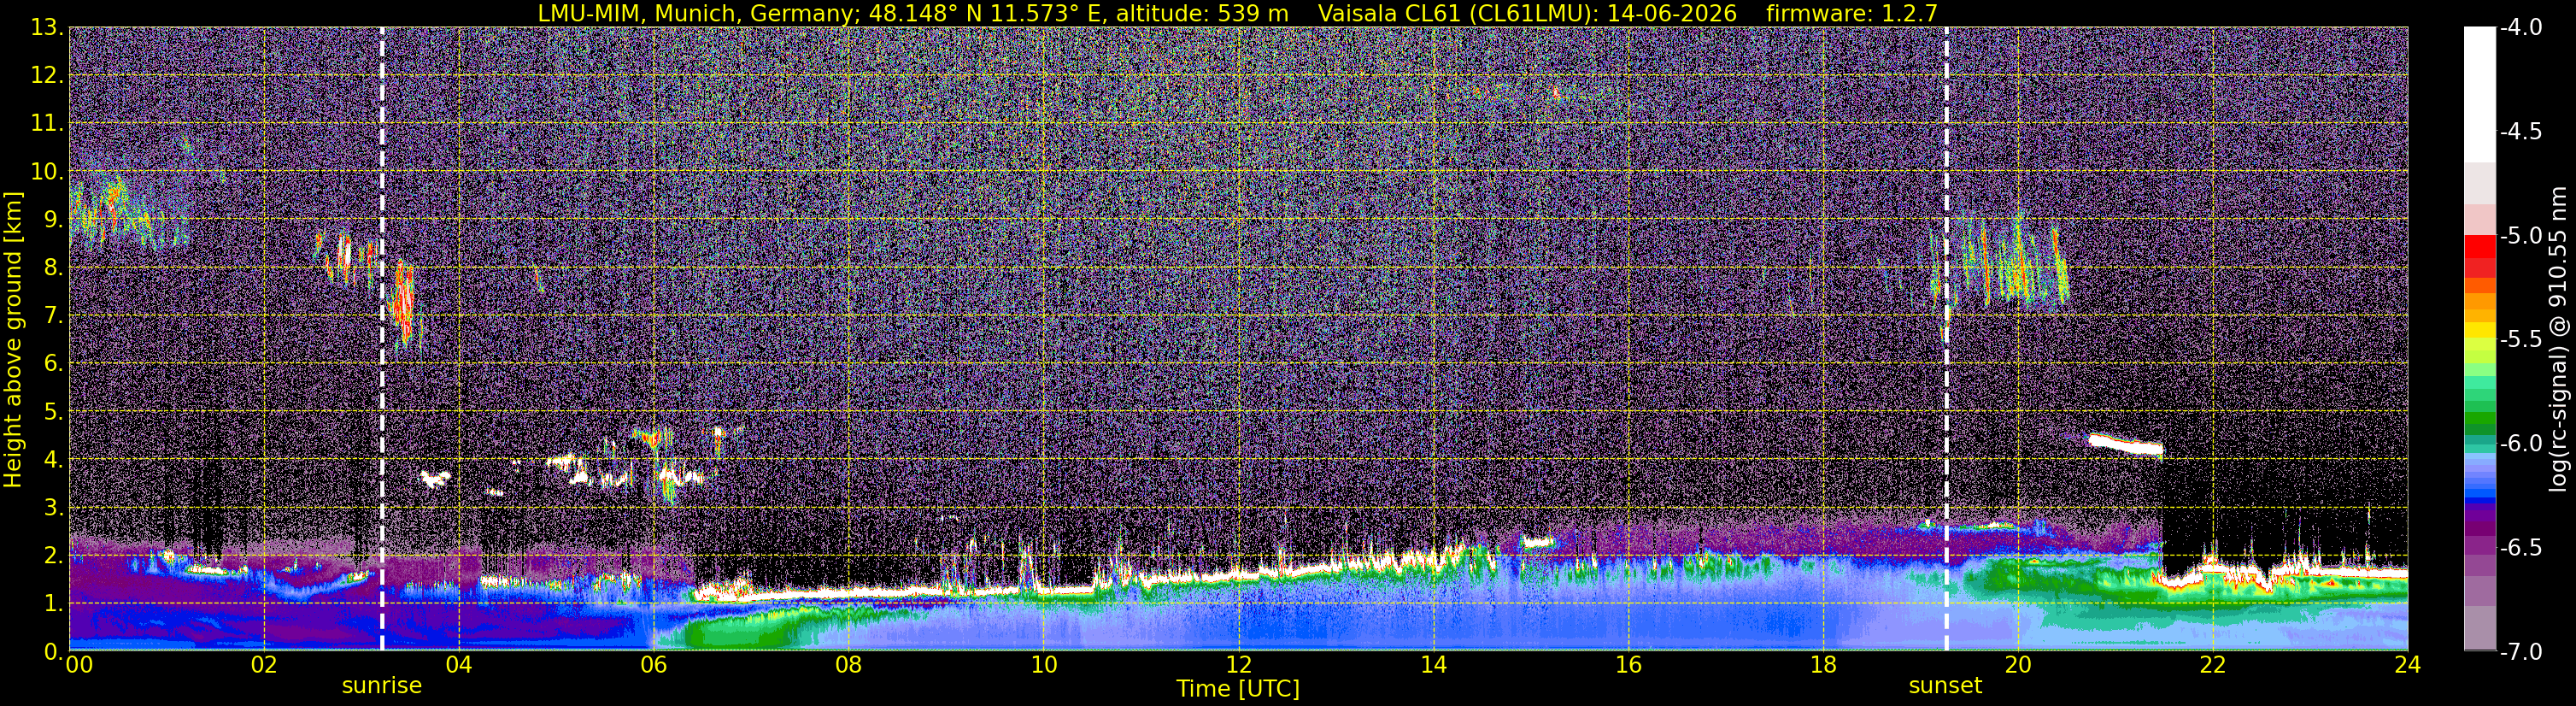Click the '-6.0' colorbar tick label

[2520, 443]
